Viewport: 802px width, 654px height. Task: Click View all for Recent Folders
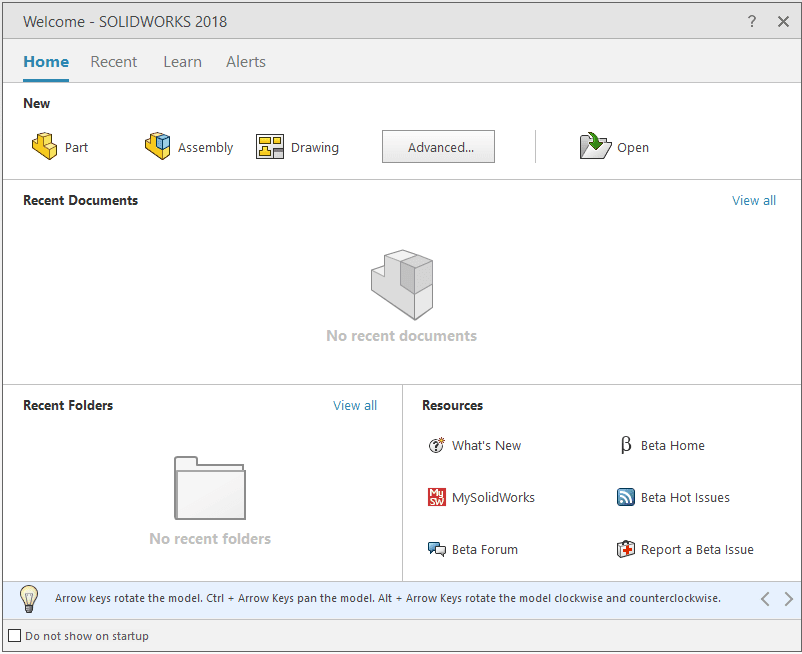[x=354, y=405]
